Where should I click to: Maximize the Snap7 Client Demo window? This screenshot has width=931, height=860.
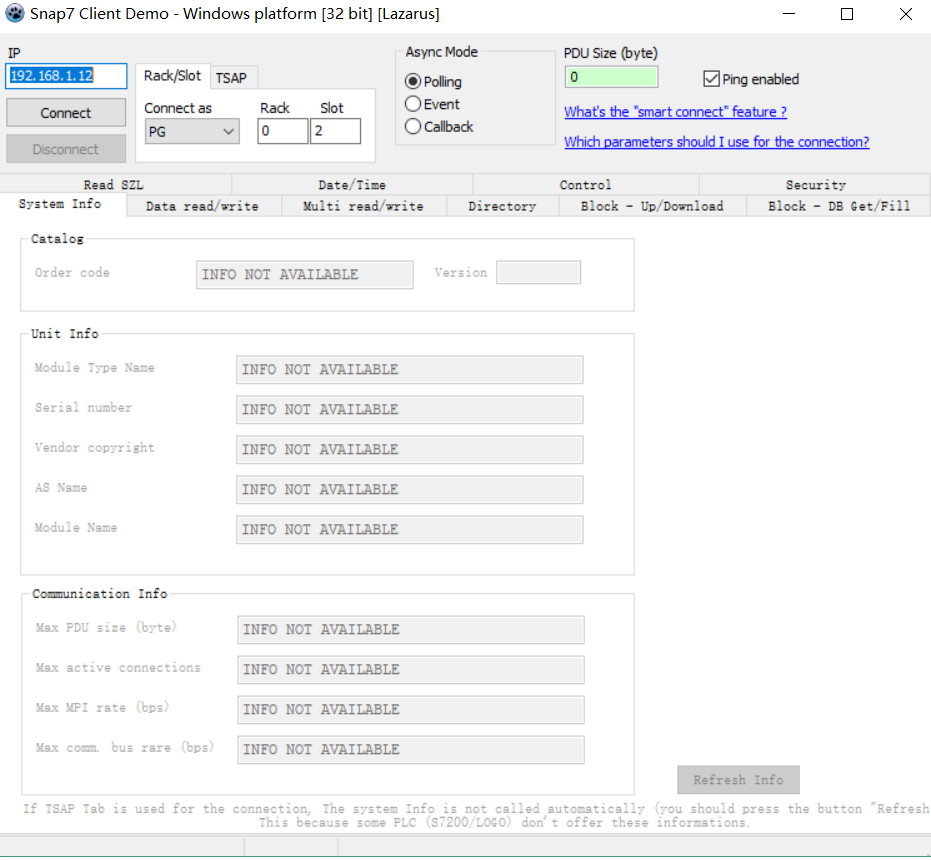[847, 14]
